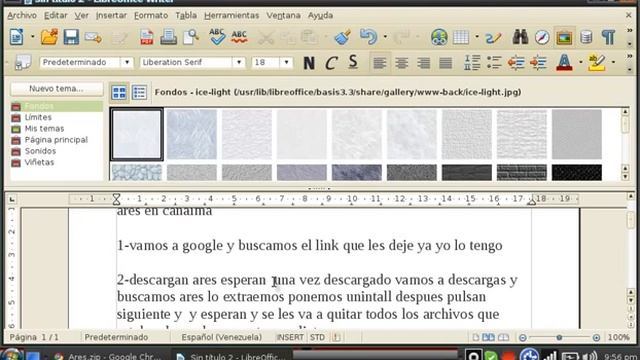Screen dimensions: 640x360
Task: Apply Underline with the S button
Action: click(353, 62)
